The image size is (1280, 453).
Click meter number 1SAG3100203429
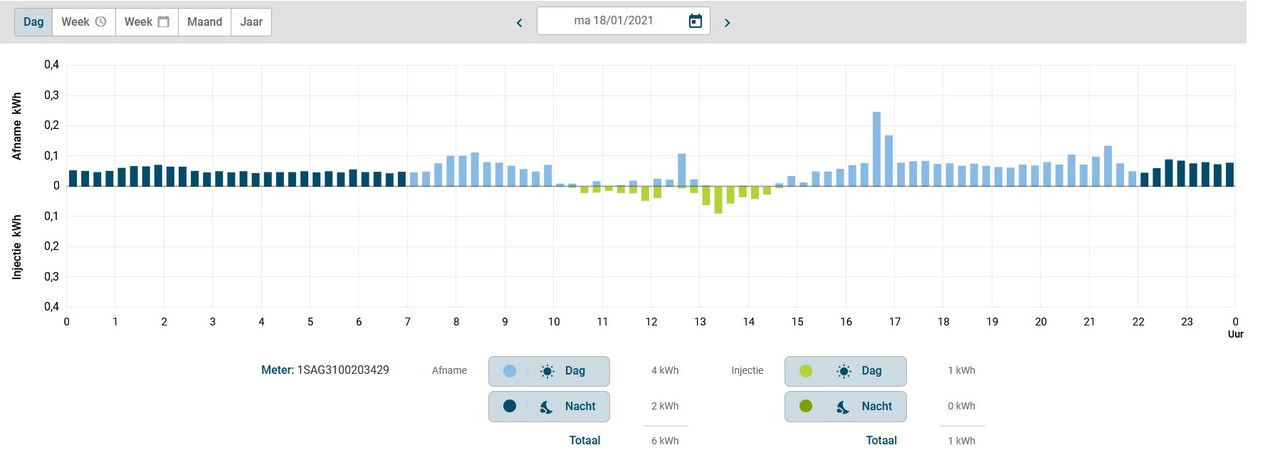pos(343,370)
